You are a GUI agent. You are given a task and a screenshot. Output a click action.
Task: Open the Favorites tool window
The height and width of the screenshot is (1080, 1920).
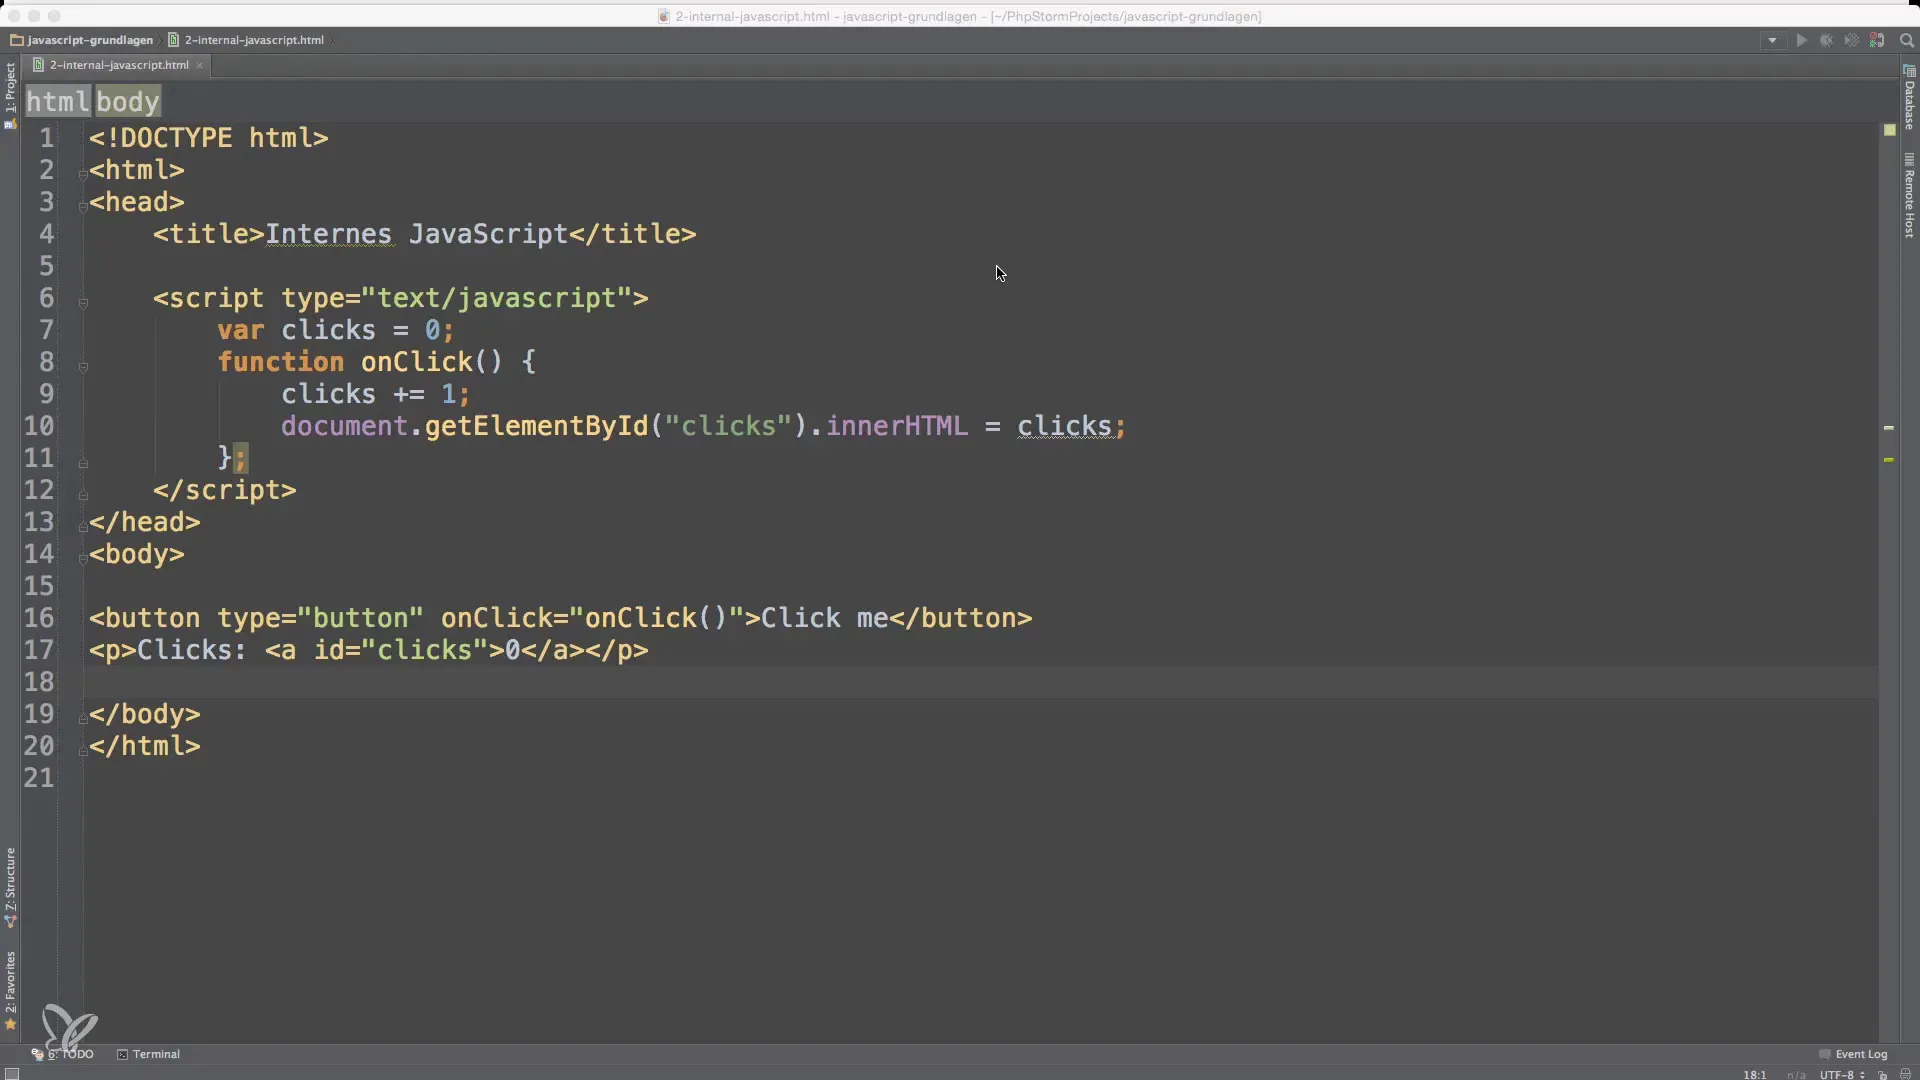pos(10,990)
